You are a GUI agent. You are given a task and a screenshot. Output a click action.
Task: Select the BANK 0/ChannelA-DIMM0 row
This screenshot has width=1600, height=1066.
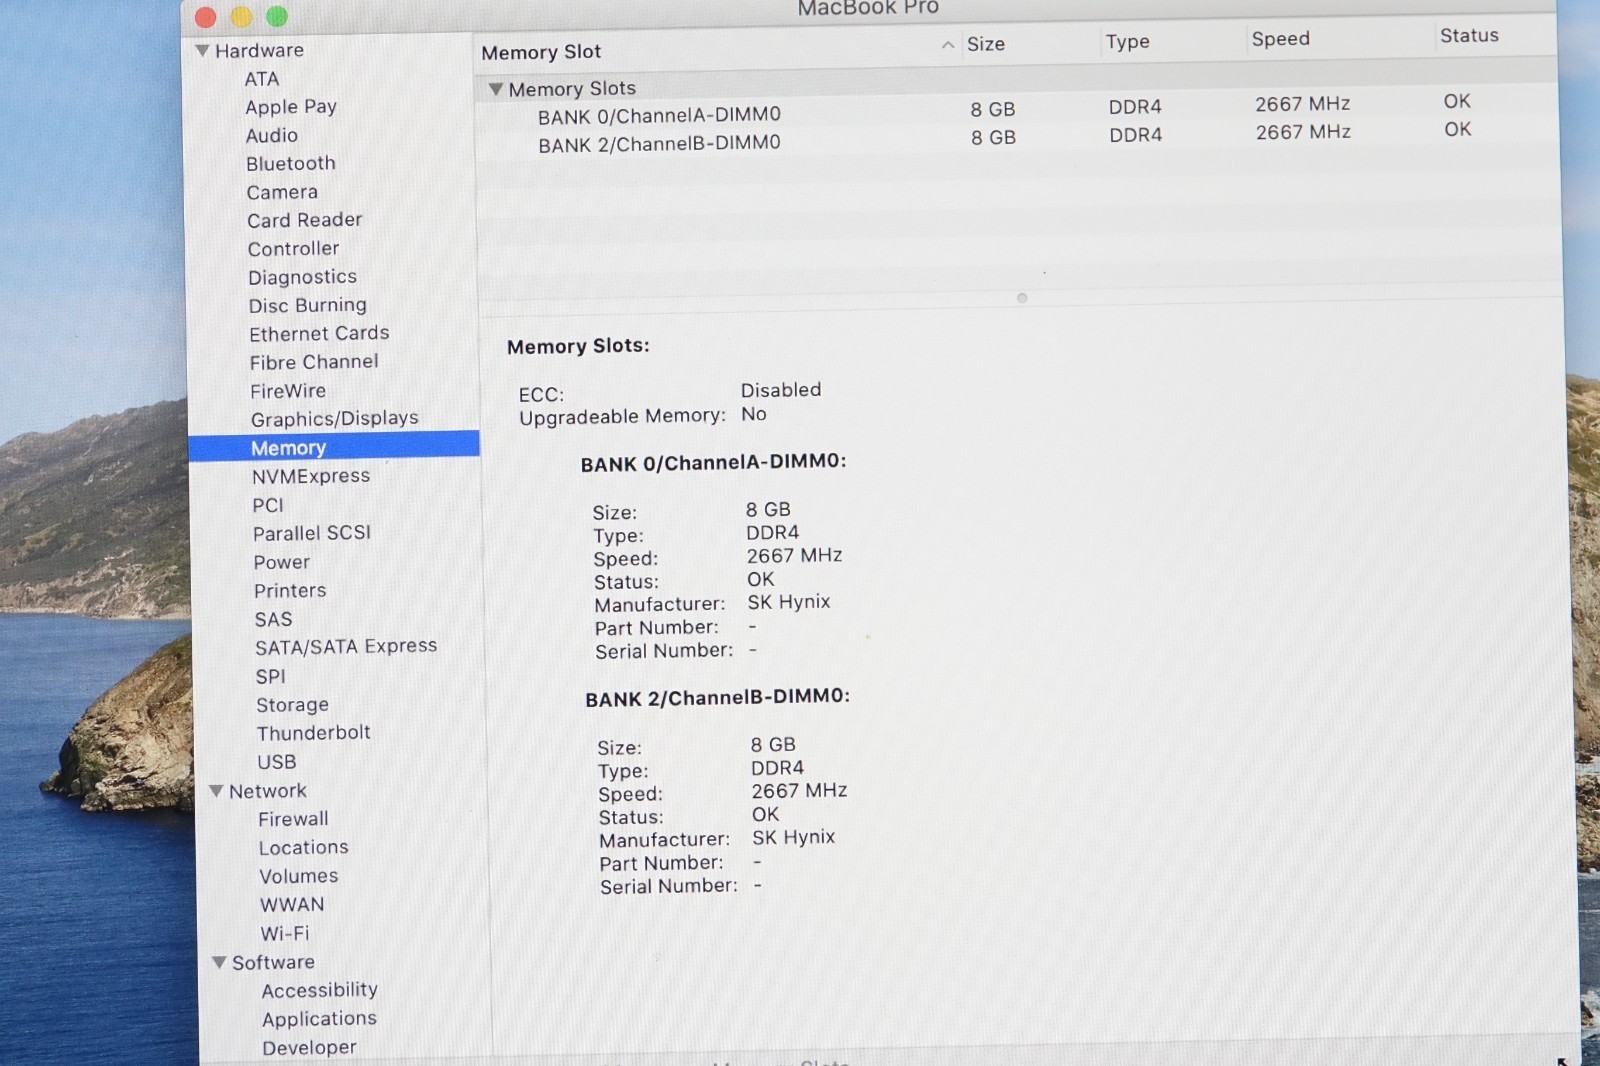click(x=659, y=116)
